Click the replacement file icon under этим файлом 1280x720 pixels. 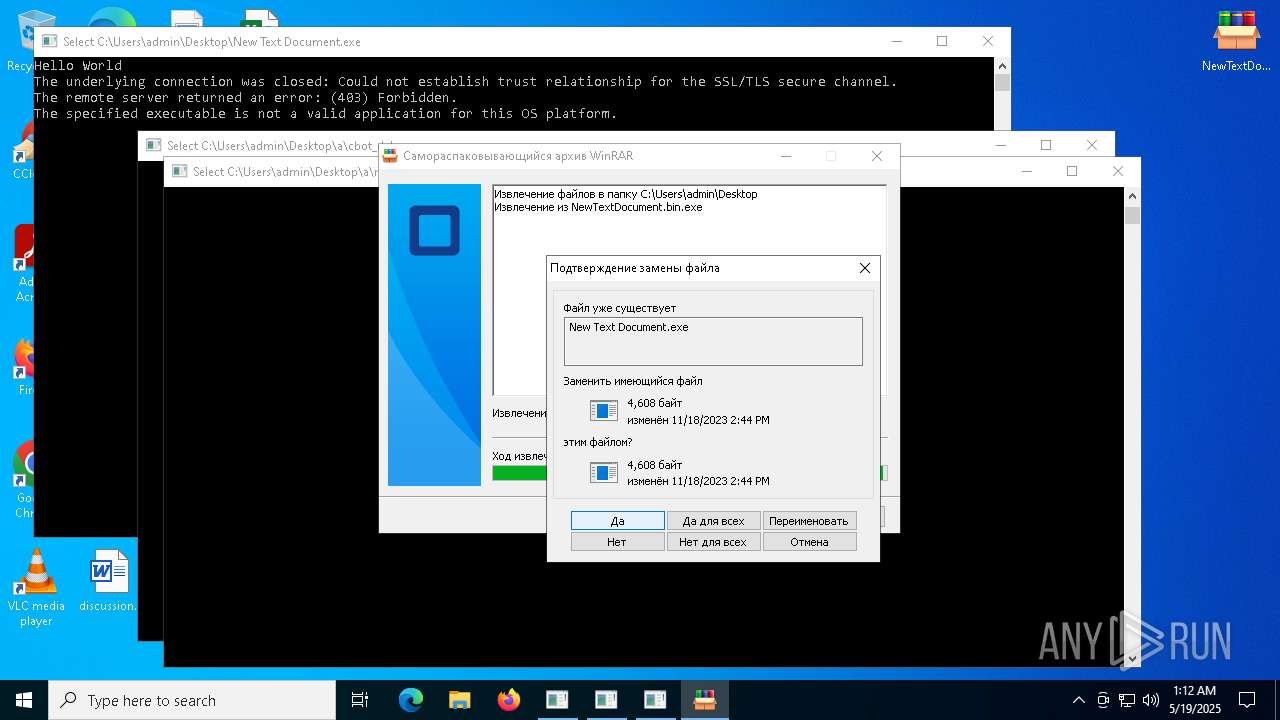[x=604, y=472]
